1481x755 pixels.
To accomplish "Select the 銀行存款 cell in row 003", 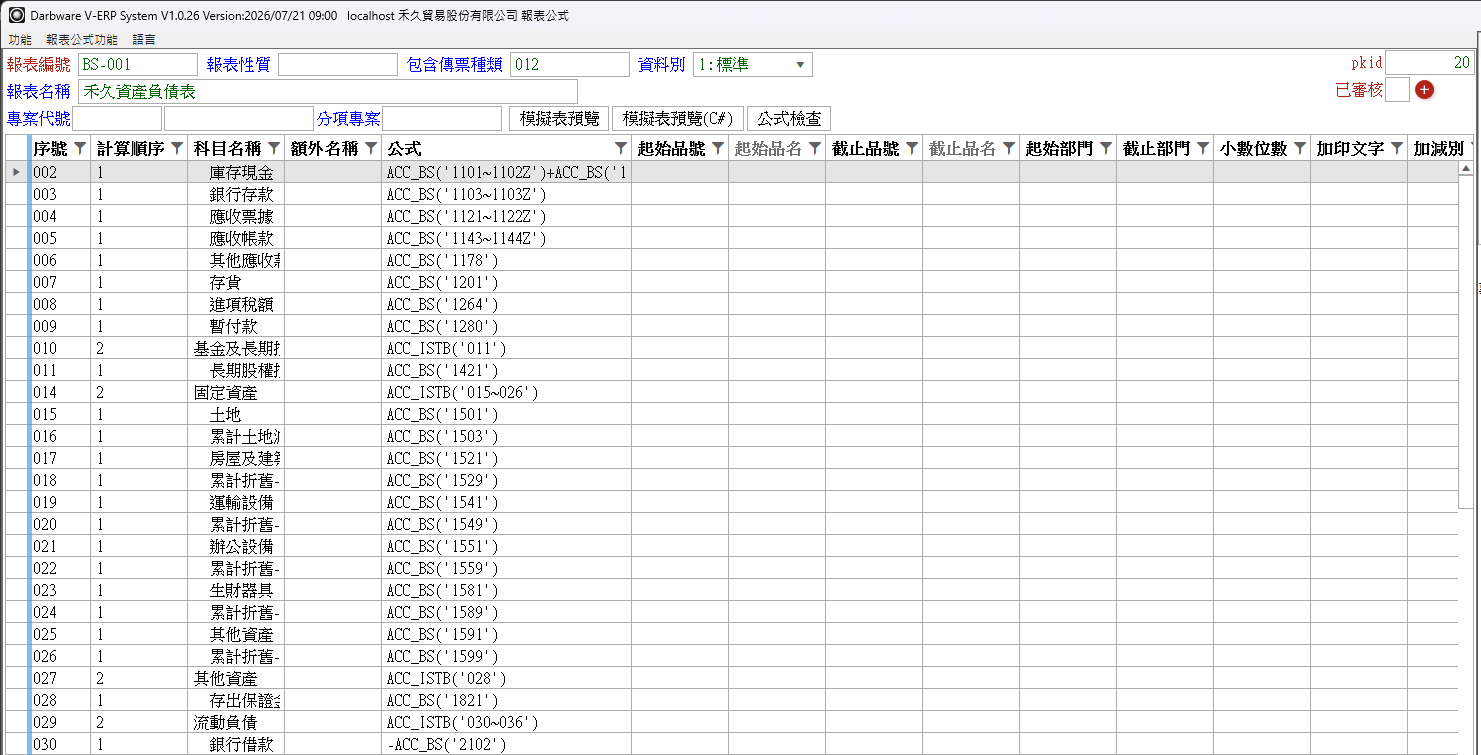I will coord(236,194).
